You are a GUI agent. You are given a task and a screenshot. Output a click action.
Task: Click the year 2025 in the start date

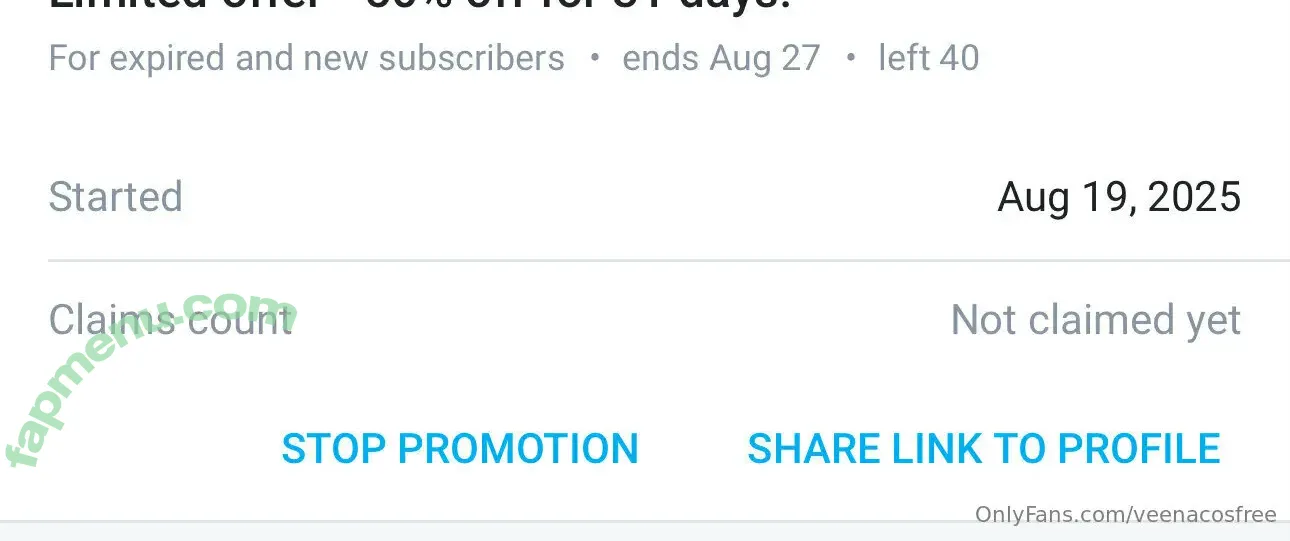[x=1194, y=198]
